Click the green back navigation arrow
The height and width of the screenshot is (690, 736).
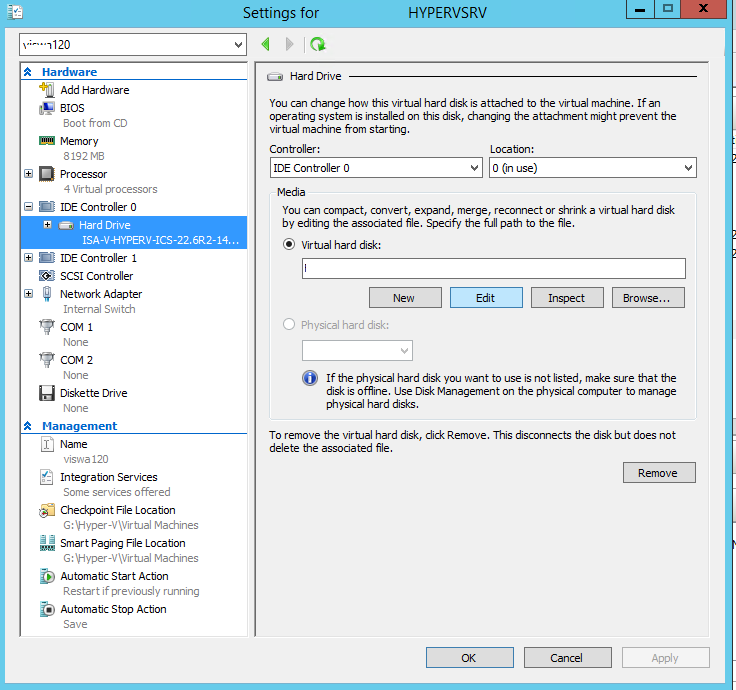click(x=266, y=44)
